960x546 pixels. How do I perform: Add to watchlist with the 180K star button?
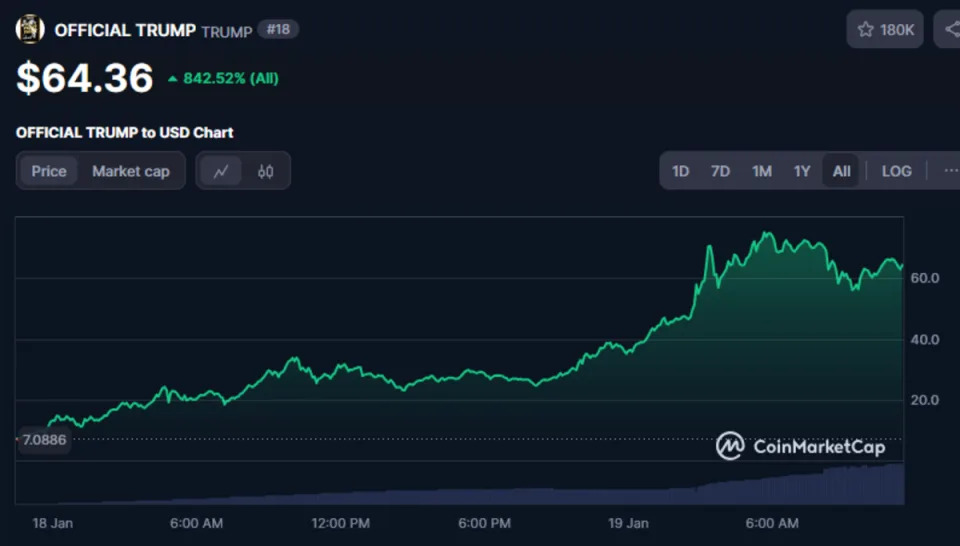pos(885,29)
